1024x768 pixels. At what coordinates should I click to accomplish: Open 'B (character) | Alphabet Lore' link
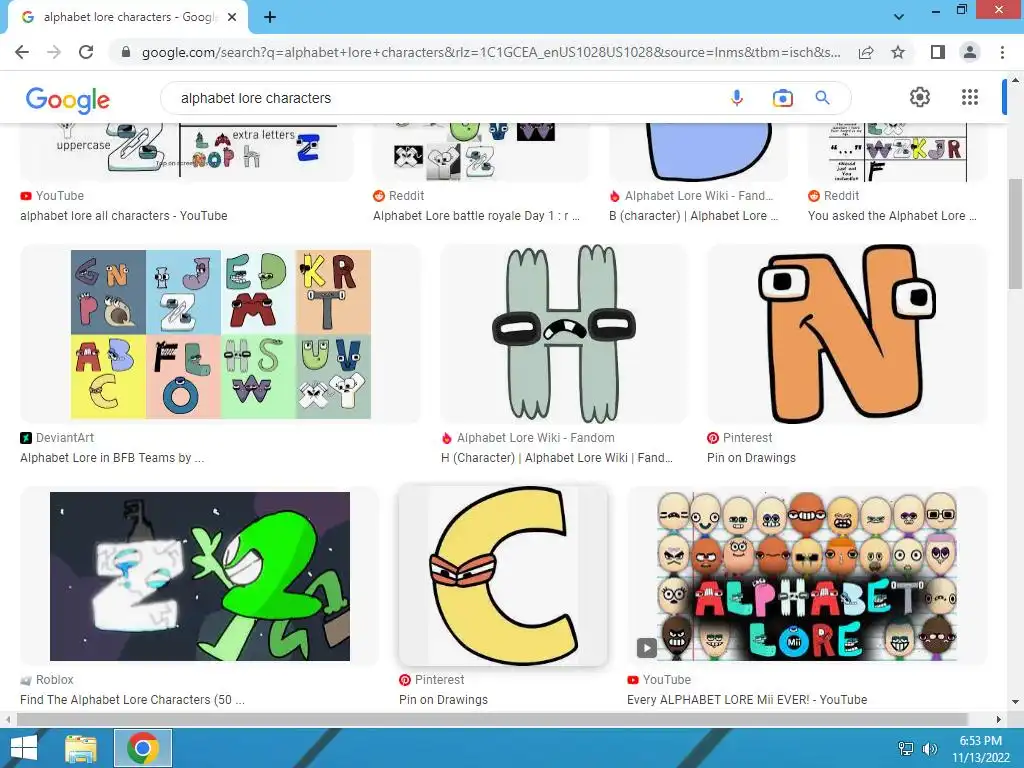pos(694,216)
